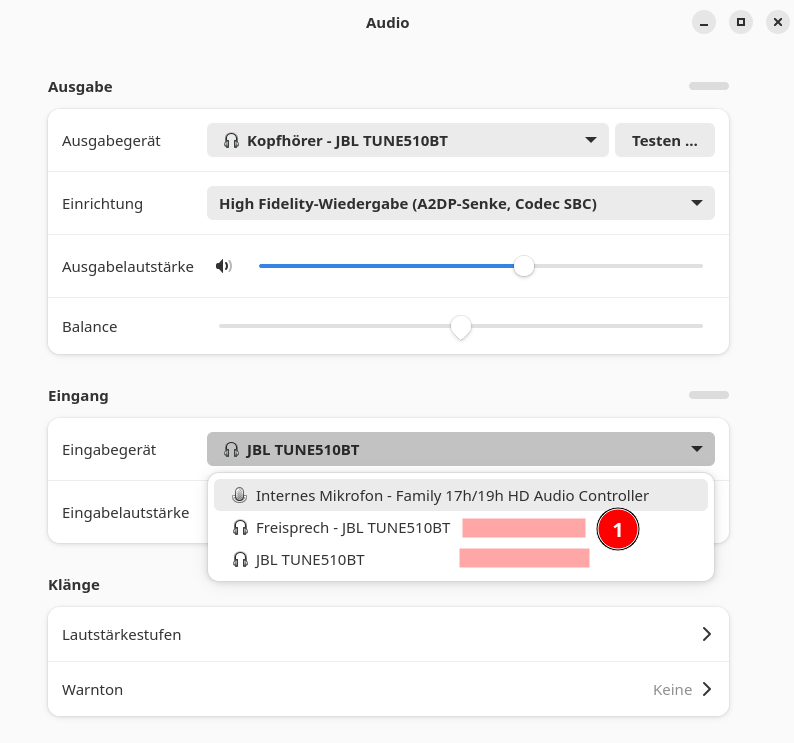Minimize the Audio window

(704, 23)
